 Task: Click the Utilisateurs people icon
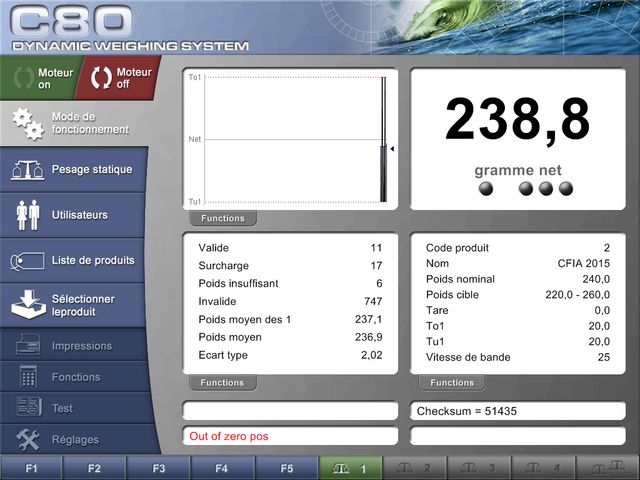[27, 215]
